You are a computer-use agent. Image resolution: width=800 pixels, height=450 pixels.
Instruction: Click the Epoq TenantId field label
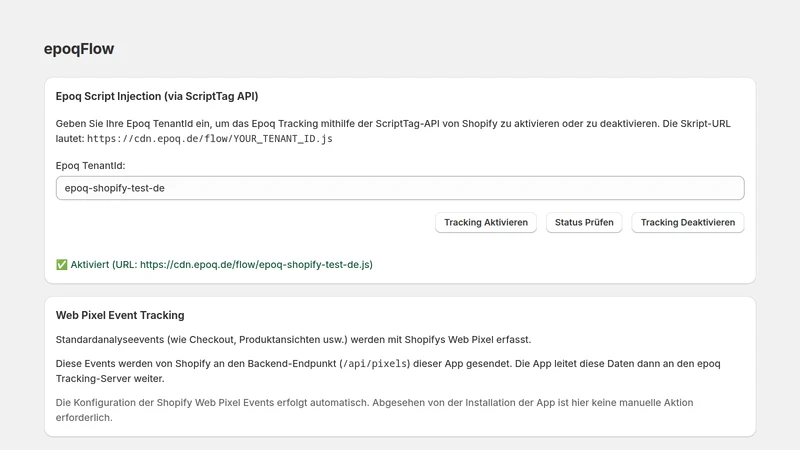(90, 166)
